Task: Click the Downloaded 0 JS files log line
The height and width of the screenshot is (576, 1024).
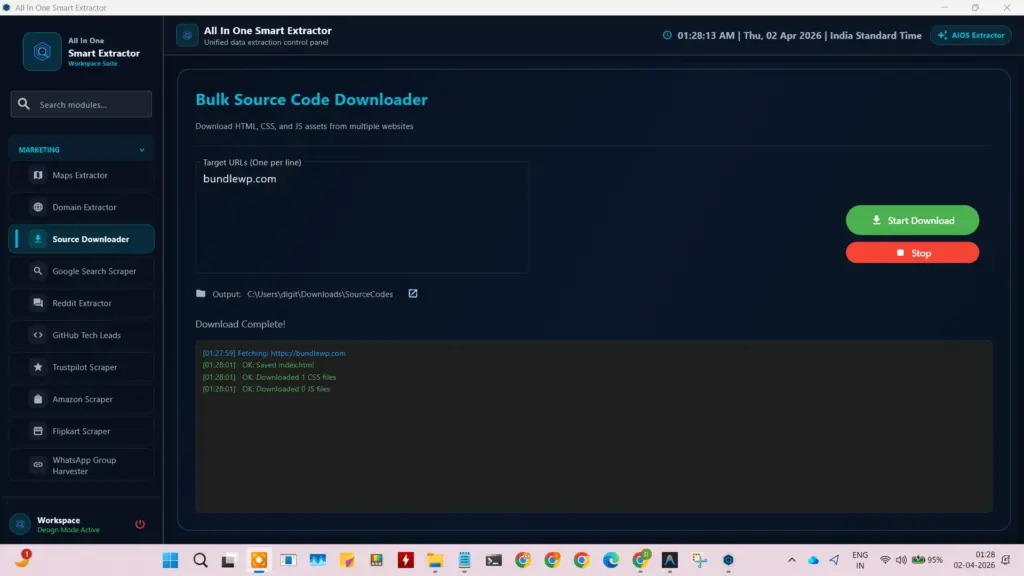Action: coord(266,389)
